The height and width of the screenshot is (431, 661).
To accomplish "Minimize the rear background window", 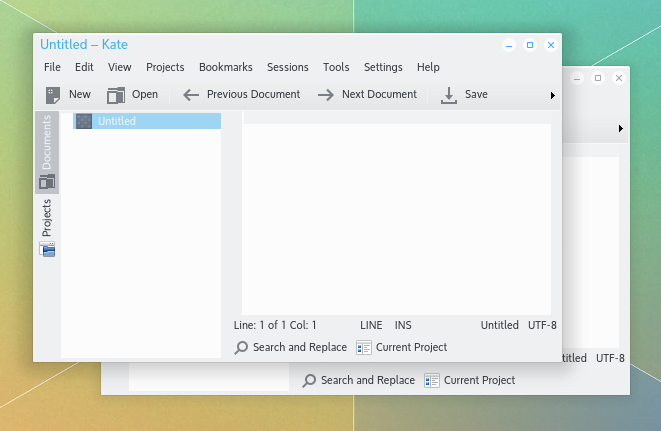I will tap(577, 78).
